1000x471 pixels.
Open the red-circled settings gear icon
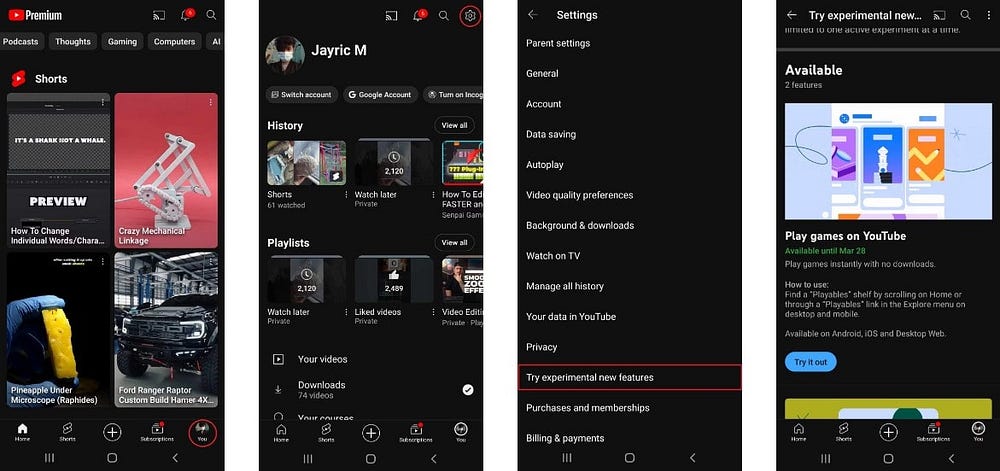tap(470, 16)
